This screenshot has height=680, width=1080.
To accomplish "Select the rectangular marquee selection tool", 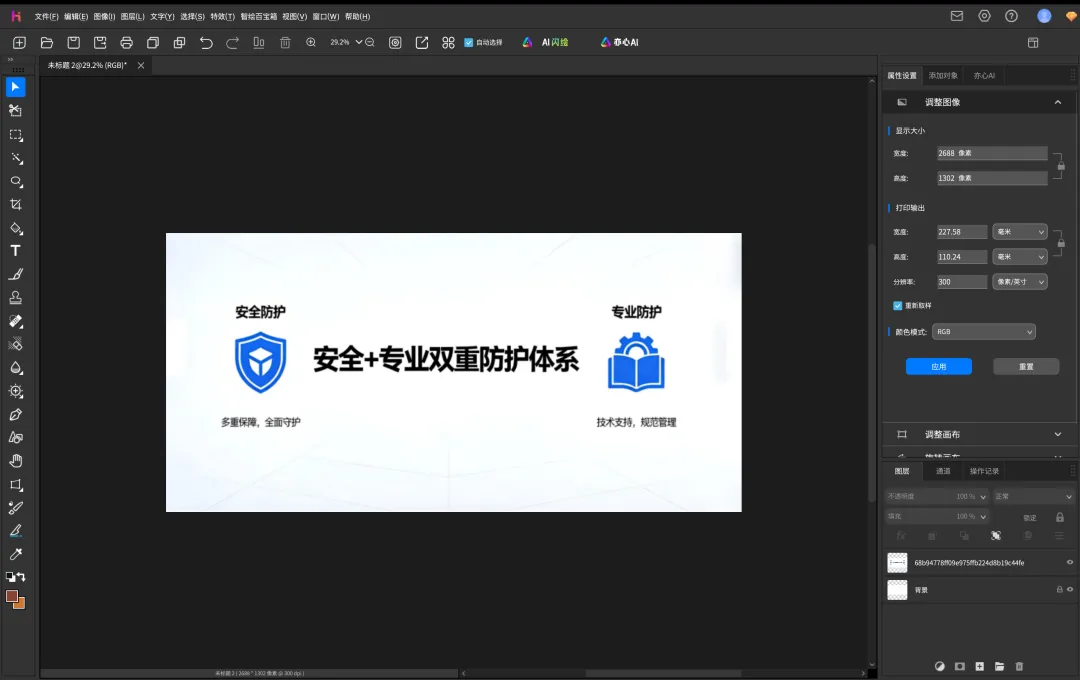I will tap(16, 135).
